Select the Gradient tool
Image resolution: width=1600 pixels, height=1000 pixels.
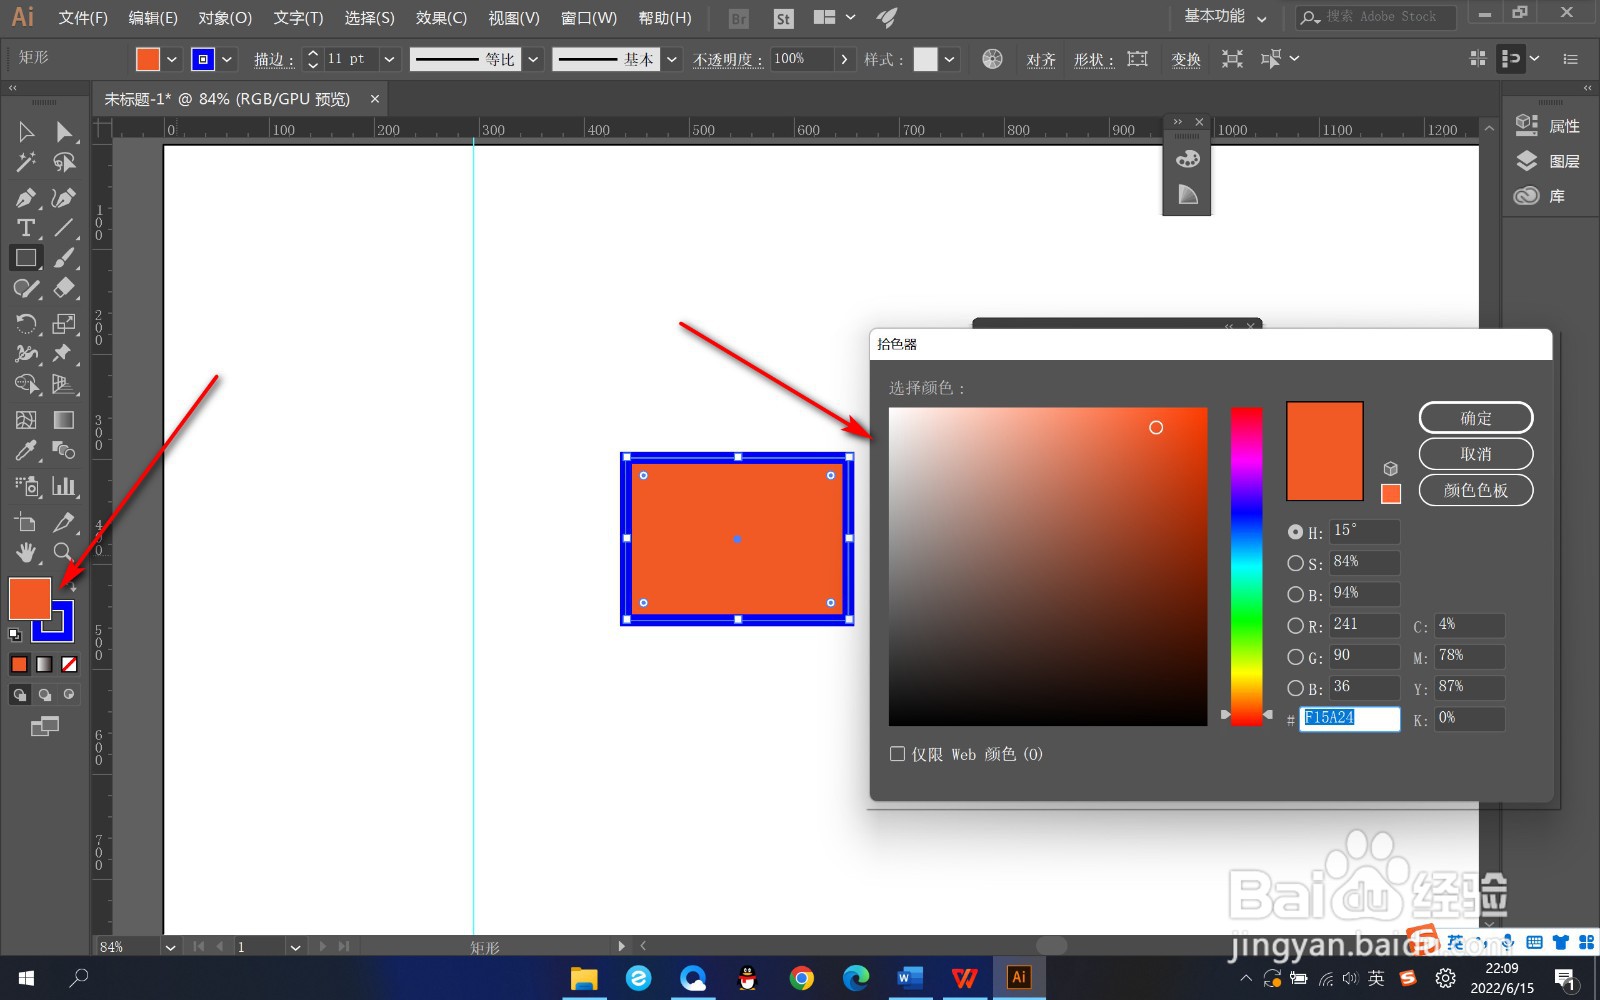pos(64,420)
